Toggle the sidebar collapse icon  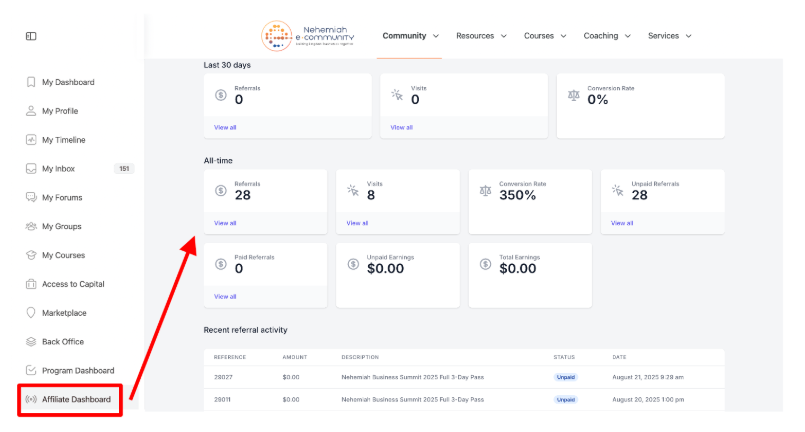(31, 36)
